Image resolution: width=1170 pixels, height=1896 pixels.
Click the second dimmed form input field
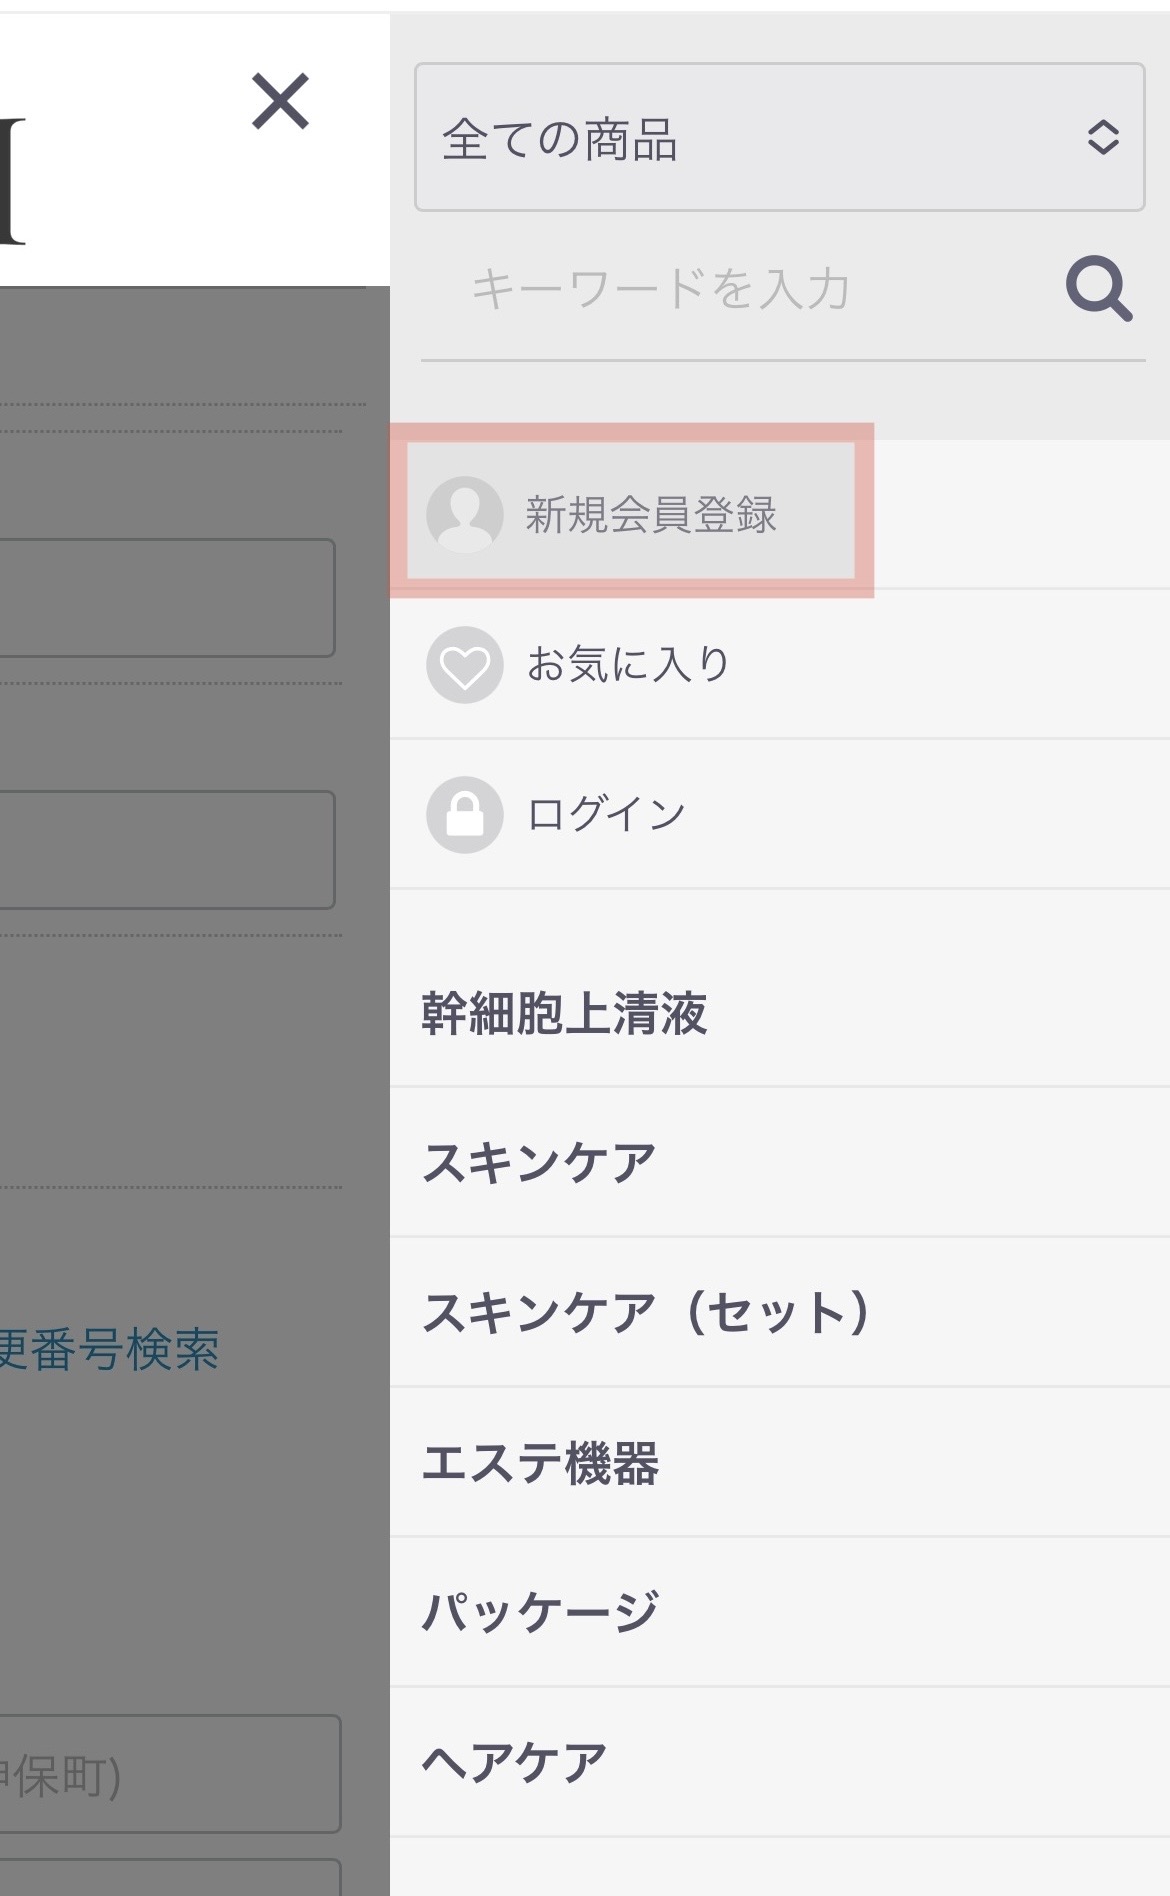[167, 850]
